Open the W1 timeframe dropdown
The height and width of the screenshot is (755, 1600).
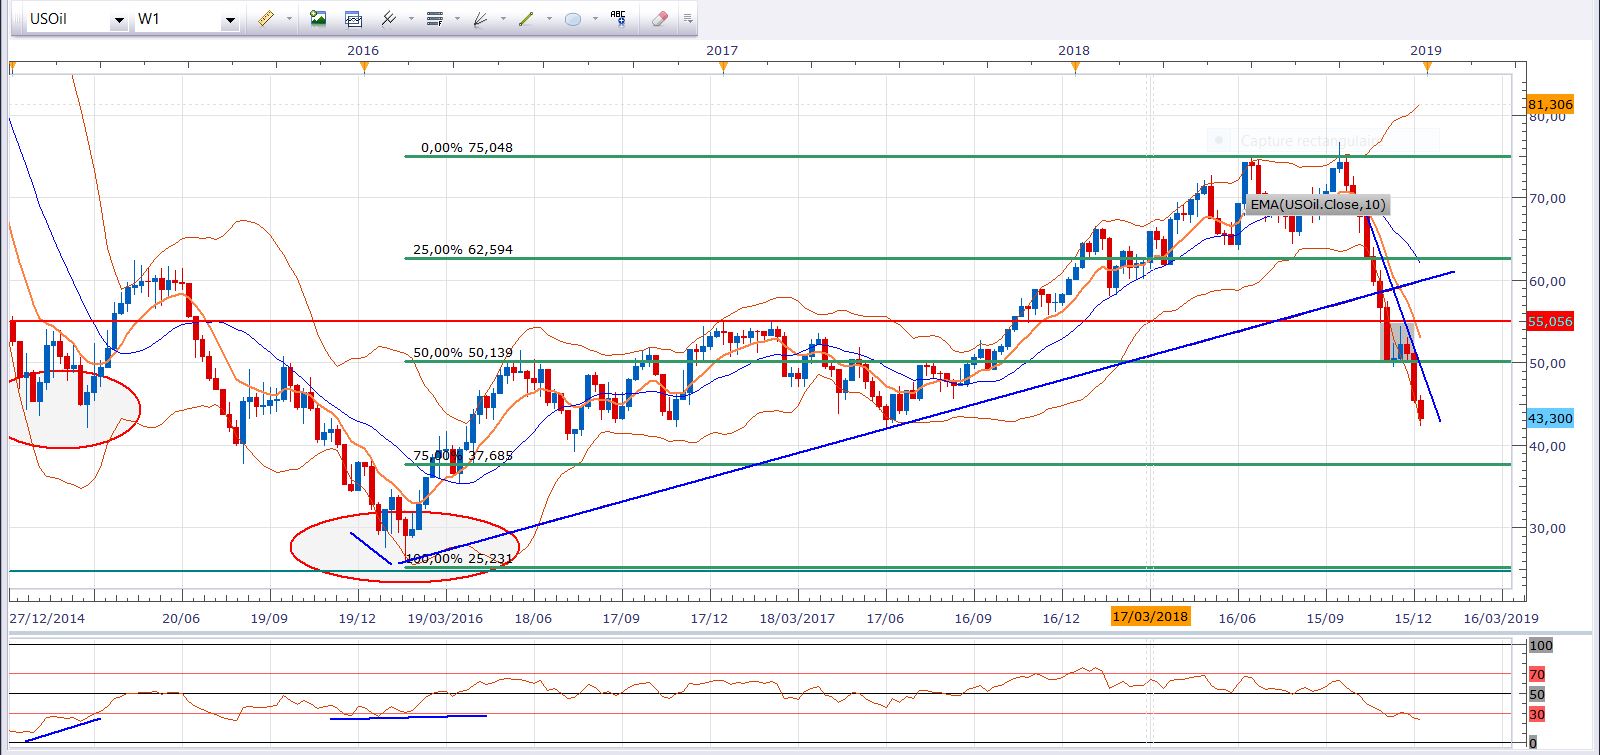pos(229,20)
